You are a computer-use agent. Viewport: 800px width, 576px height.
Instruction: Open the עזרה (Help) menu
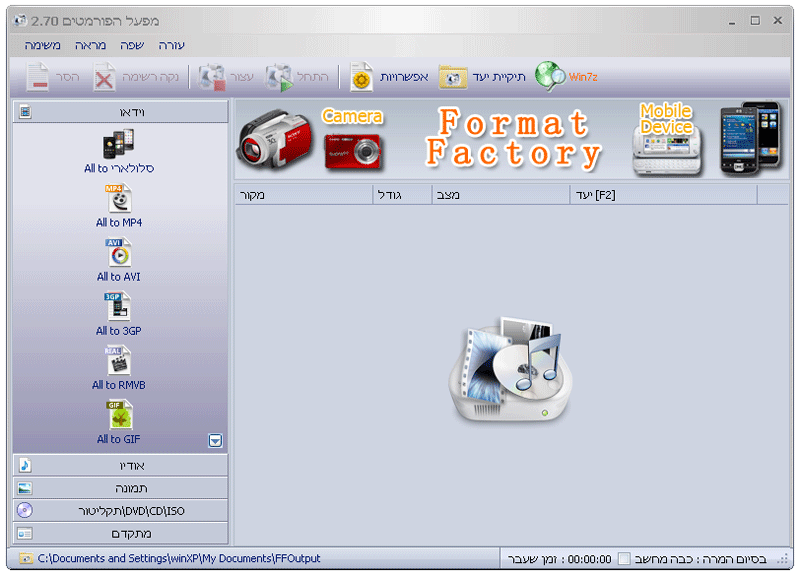pos(171,45)
